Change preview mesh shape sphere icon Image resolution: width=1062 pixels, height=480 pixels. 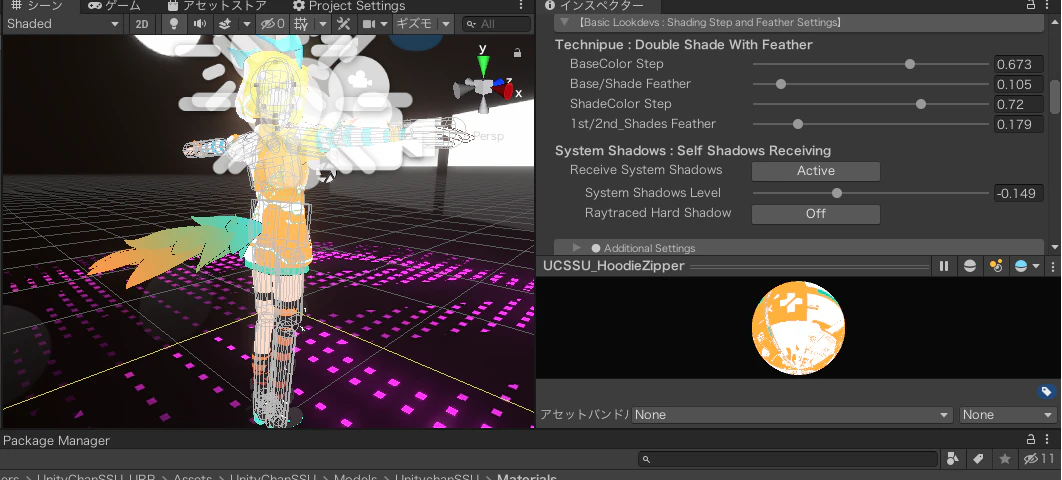(970, 266)
